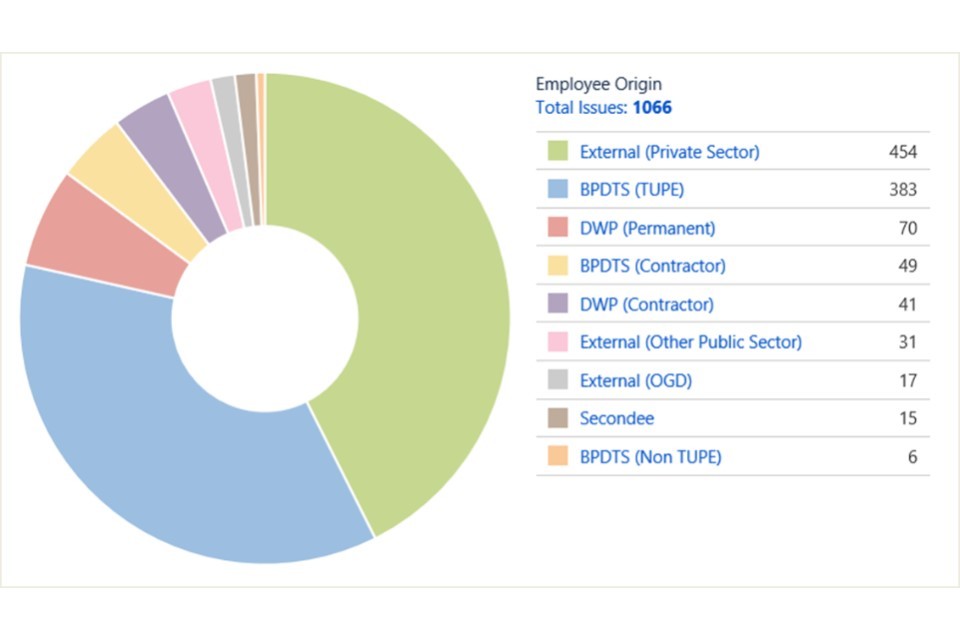The image size is (960, 640).
Task: Select purple swatch beside DWP (Contractor)
Action: point(558,304)
